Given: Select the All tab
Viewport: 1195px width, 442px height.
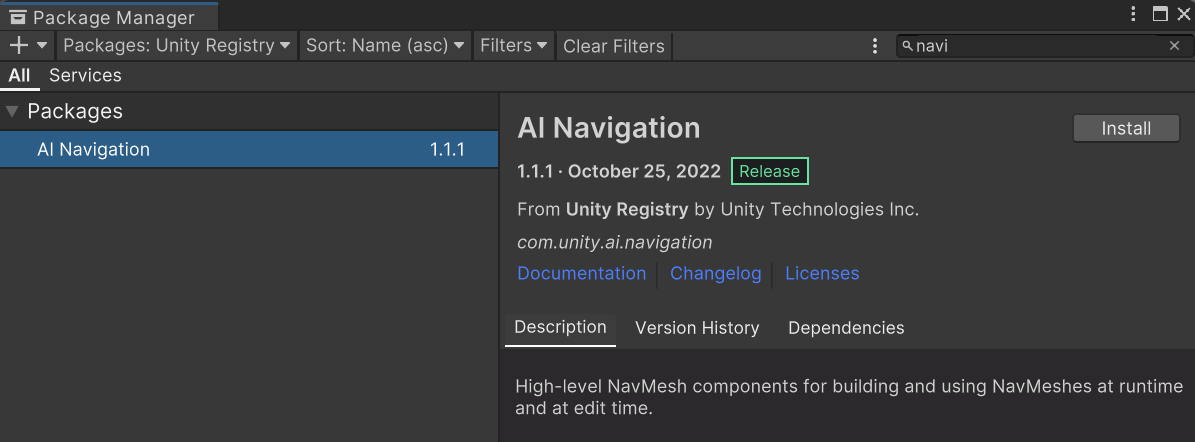Looking at the screenshot, I should (20, 75).
